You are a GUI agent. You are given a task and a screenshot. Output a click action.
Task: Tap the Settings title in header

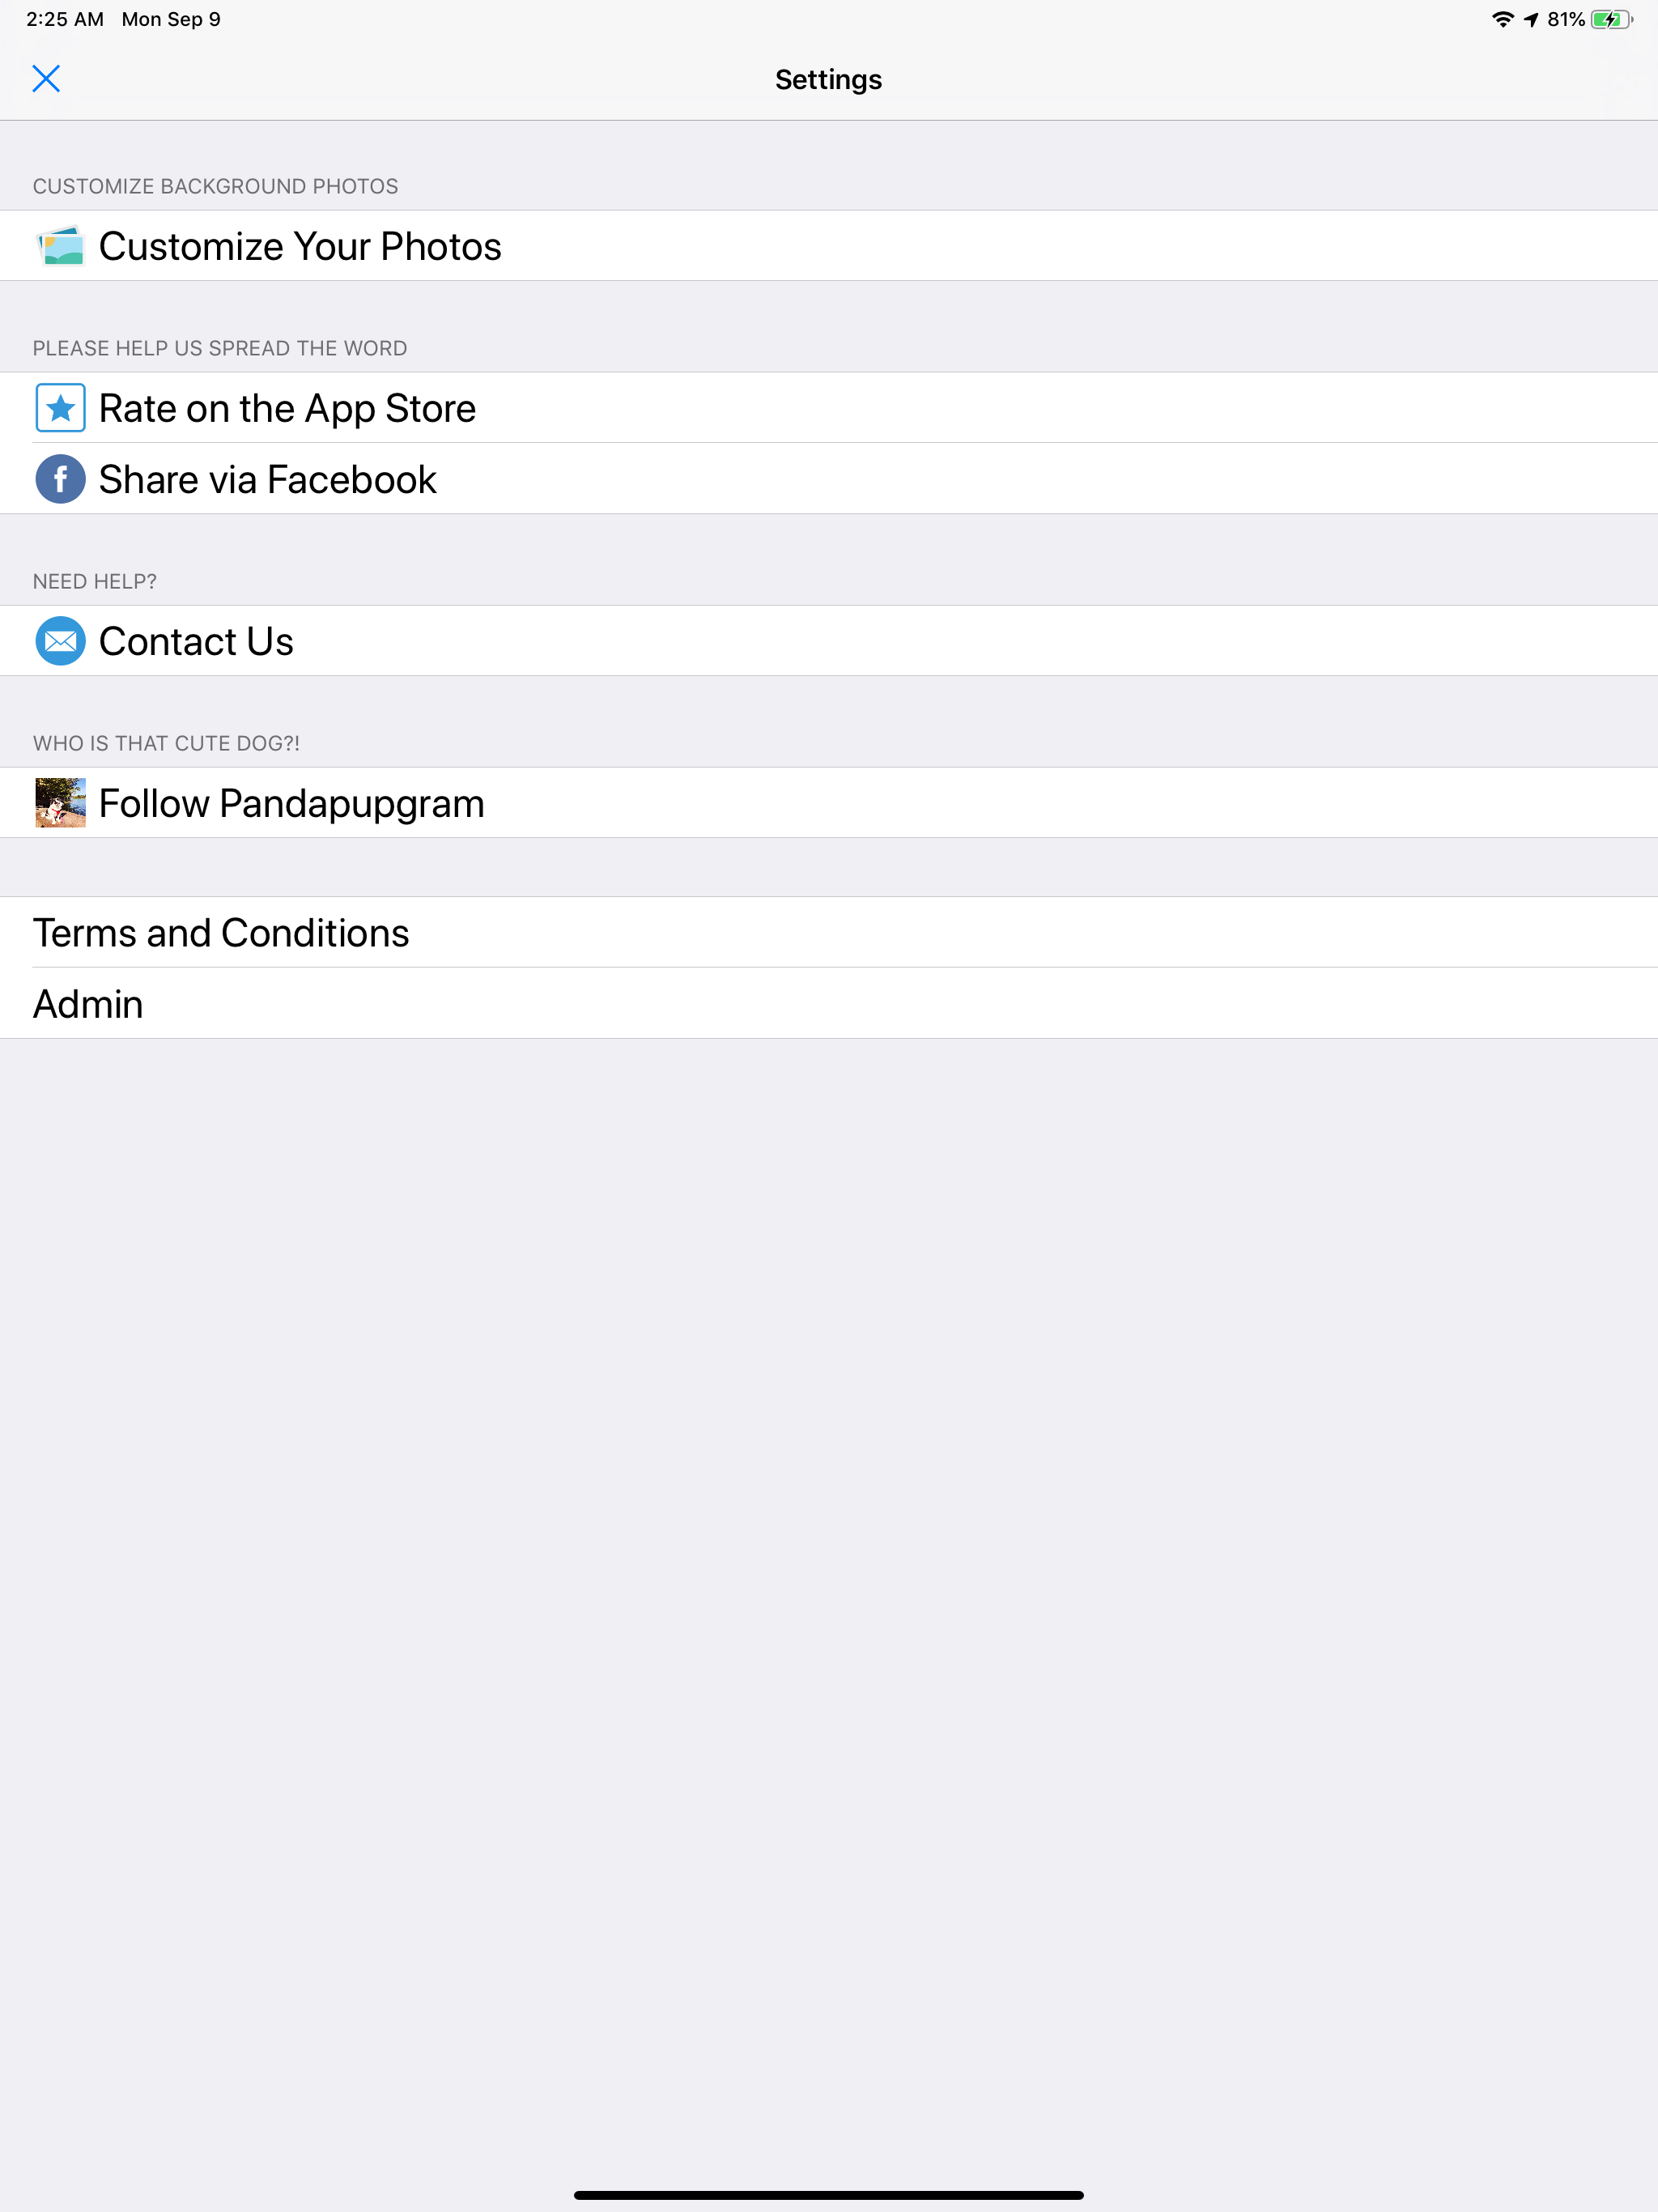829,79
